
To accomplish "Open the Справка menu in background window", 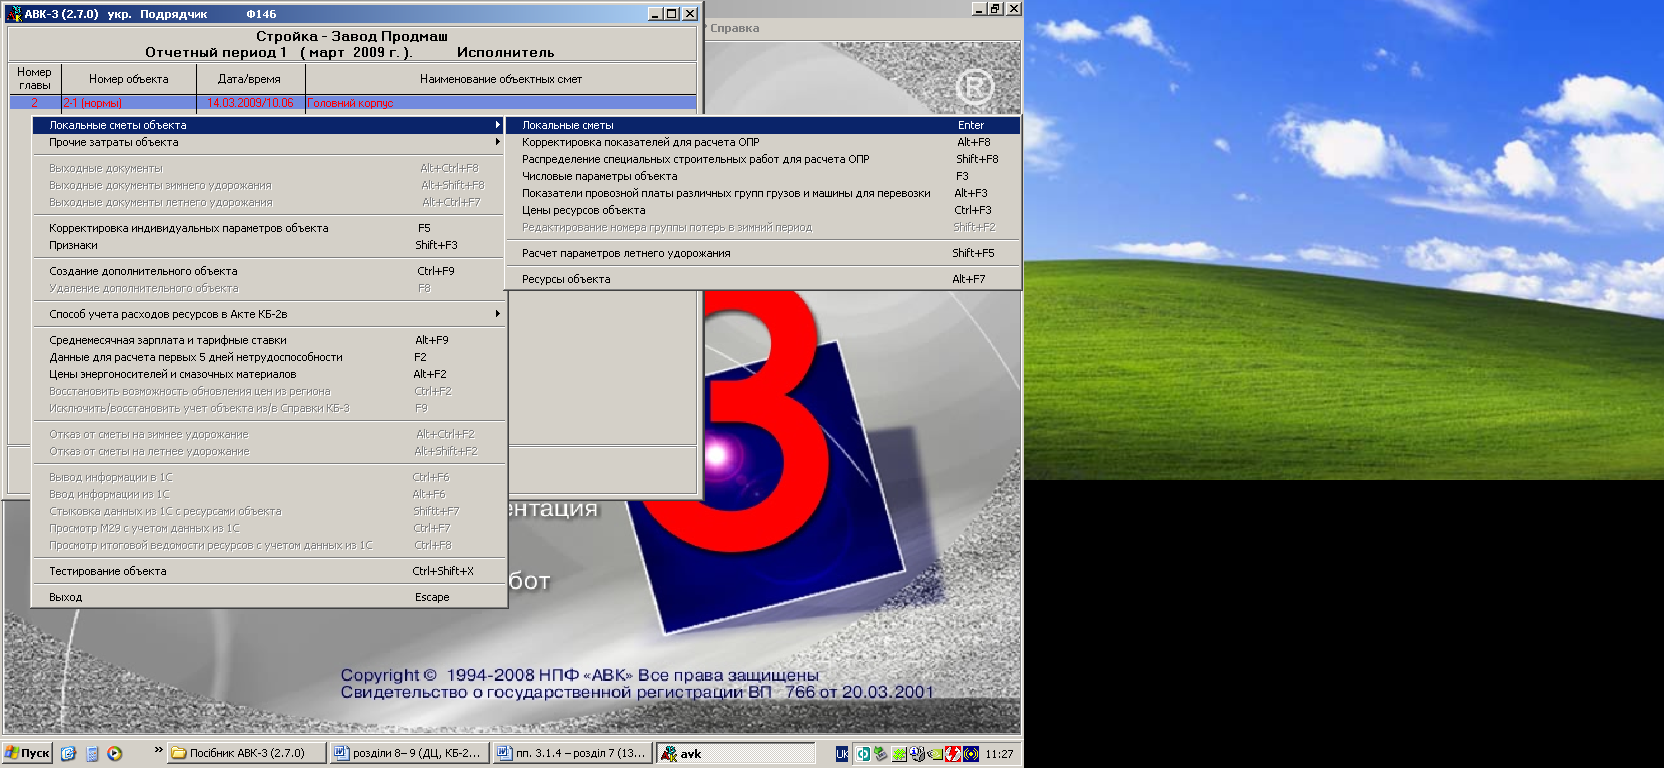I will point(734,28).
